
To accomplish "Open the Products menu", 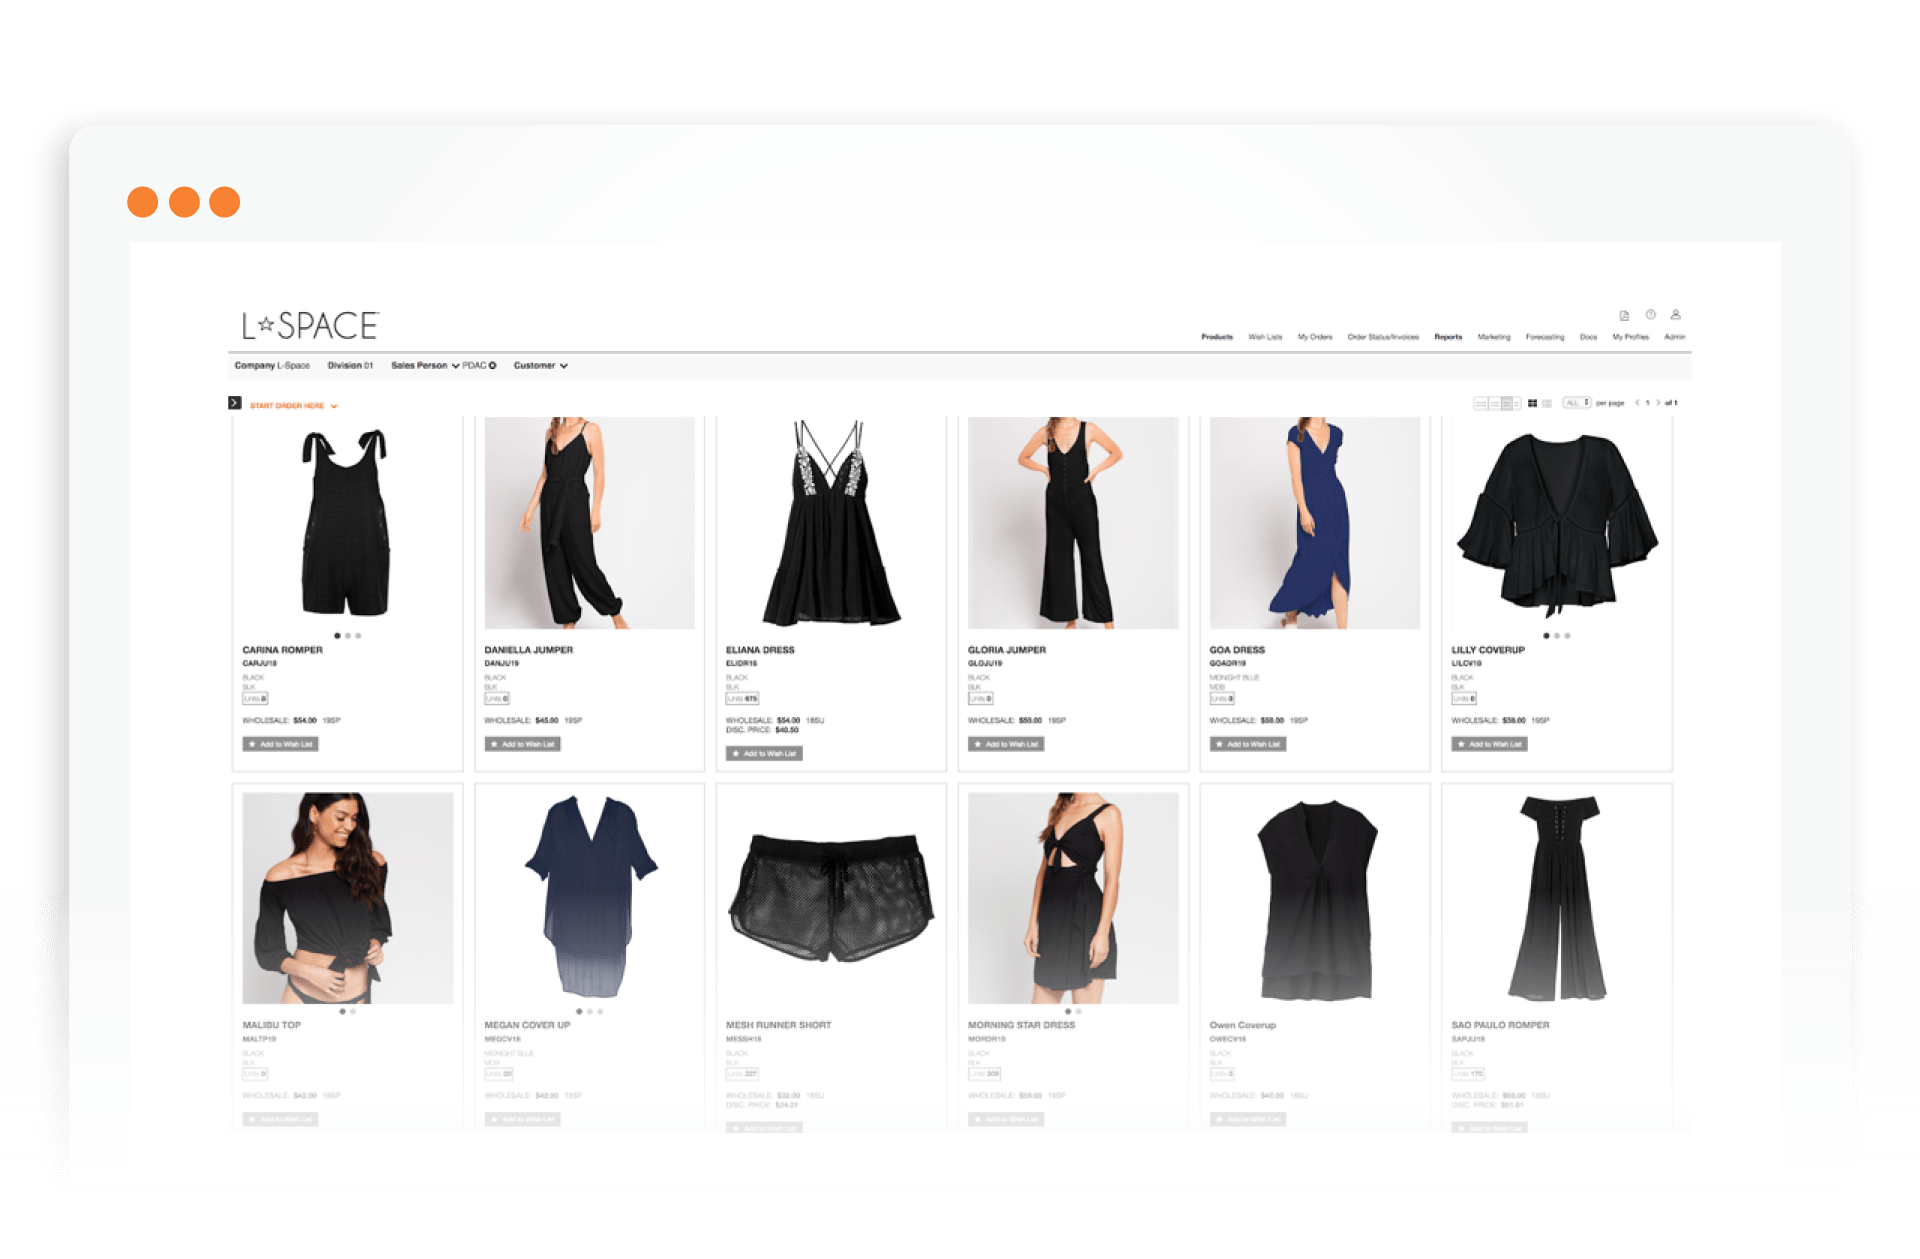I will point(1217,337).
